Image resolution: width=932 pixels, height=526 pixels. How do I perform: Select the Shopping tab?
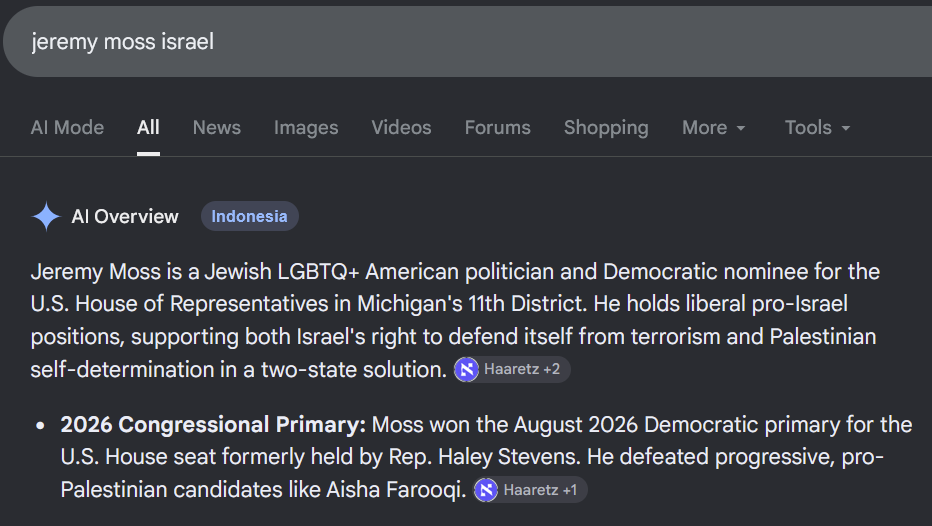(606, 128)
